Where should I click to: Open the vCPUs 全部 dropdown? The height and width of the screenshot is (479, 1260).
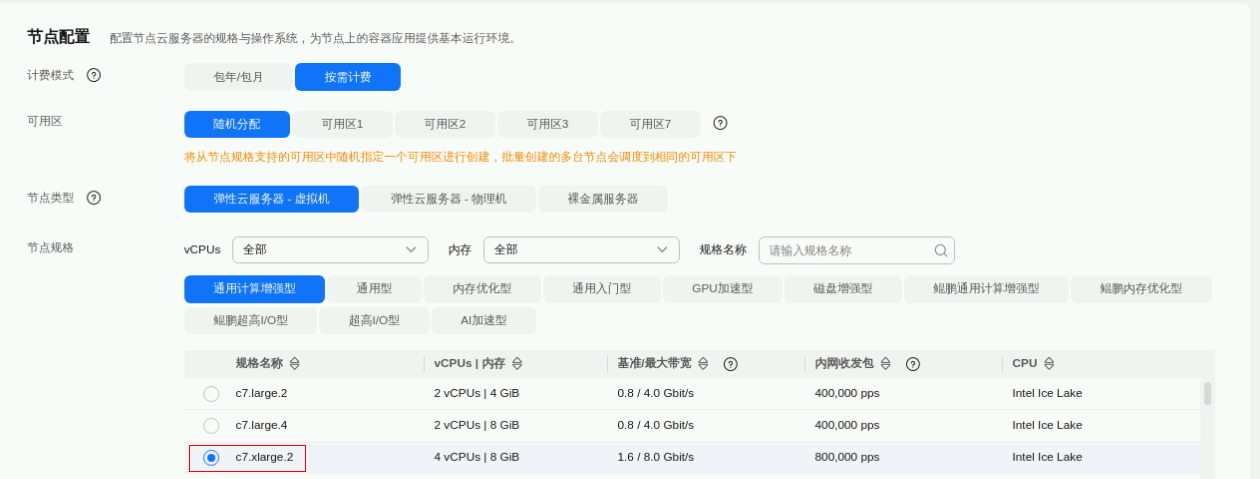tap(330, 250)
